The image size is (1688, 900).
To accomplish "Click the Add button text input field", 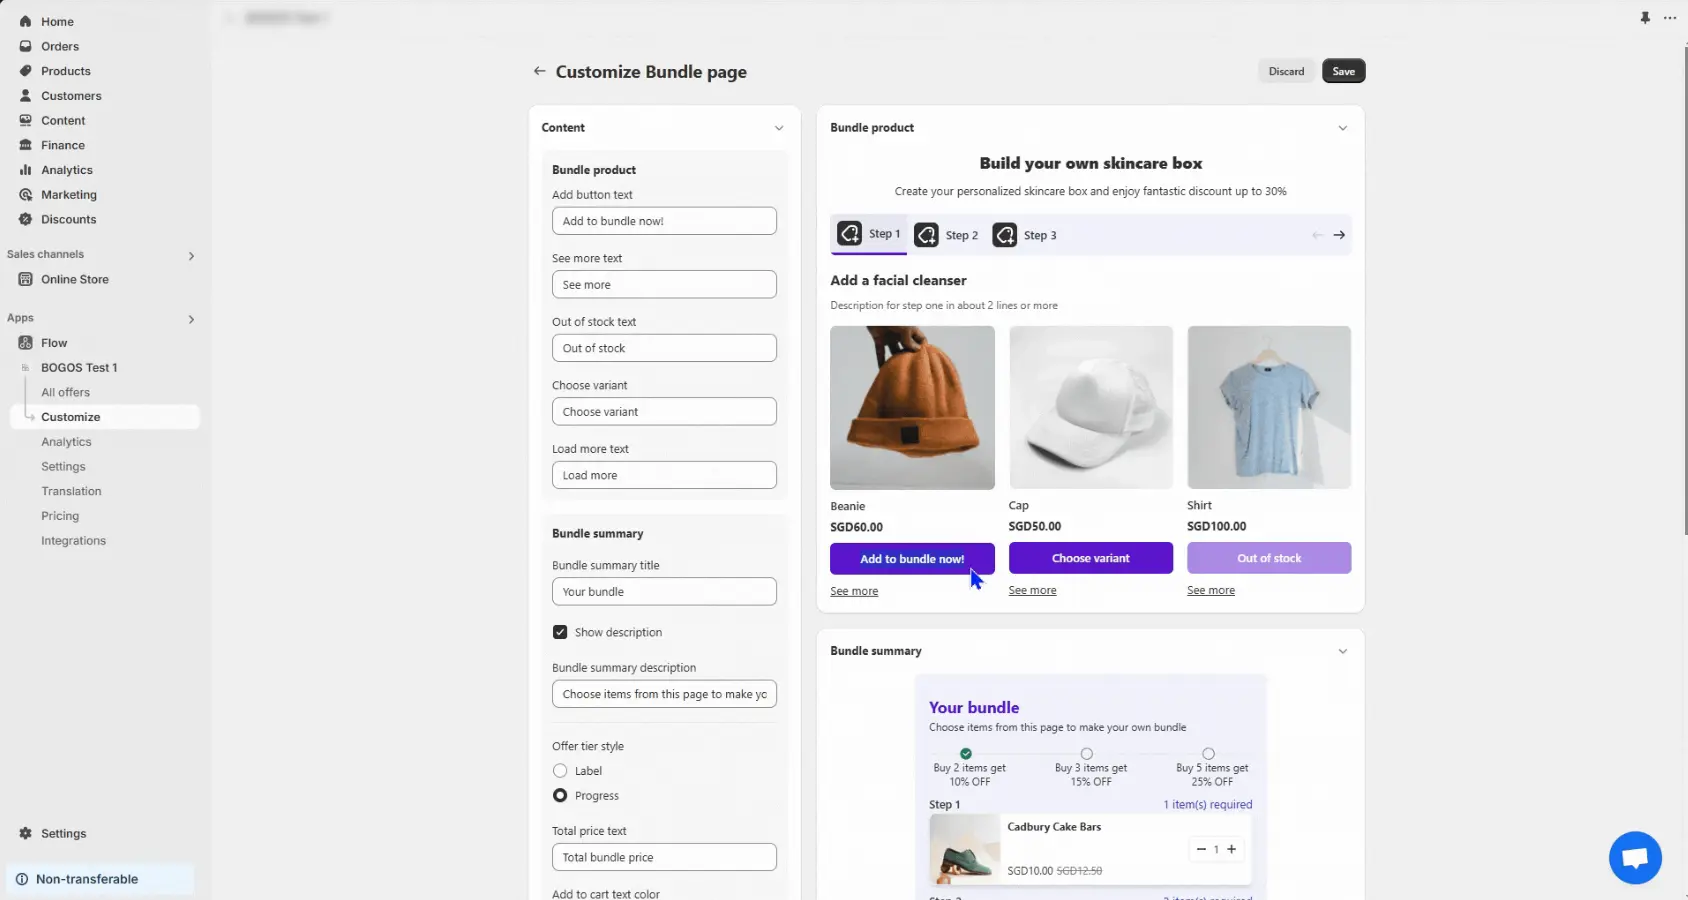I will point(664,221).
